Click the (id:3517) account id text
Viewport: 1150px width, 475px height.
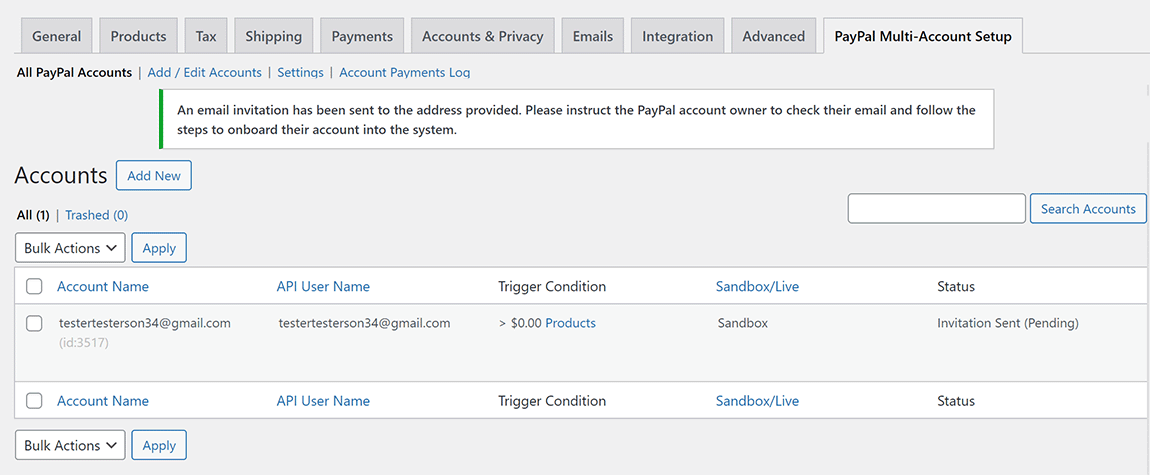[x=84, y=342]
